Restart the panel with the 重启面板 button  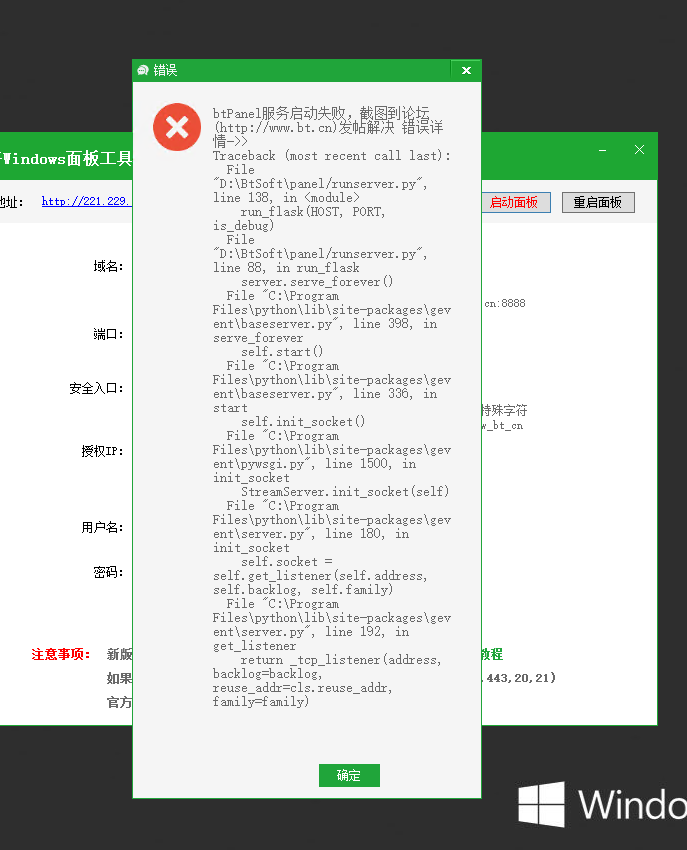(598, 202)
